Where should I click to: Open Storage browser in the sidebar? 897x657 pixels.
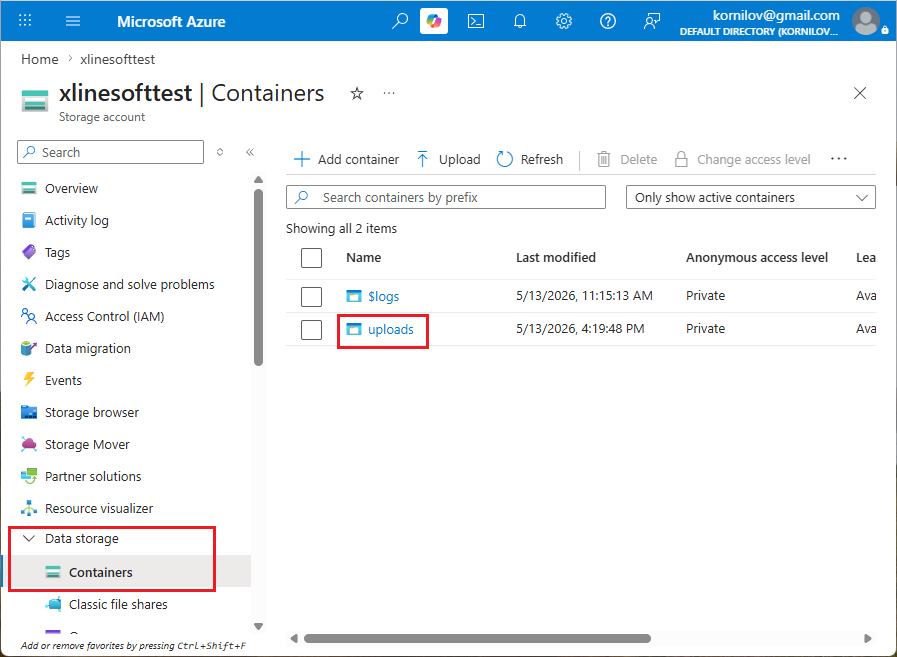tap(92, 413)
